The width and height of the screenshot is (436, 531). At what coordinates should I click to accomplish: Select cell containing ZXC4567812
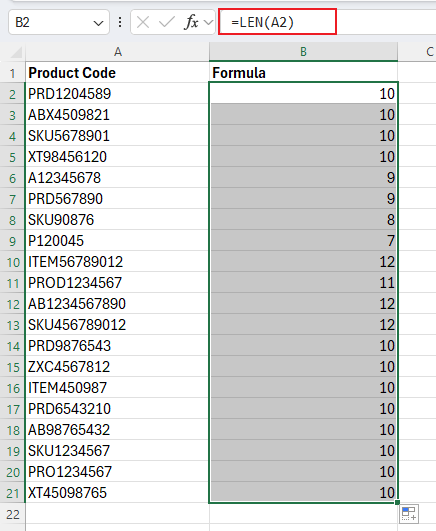point(117,367)
